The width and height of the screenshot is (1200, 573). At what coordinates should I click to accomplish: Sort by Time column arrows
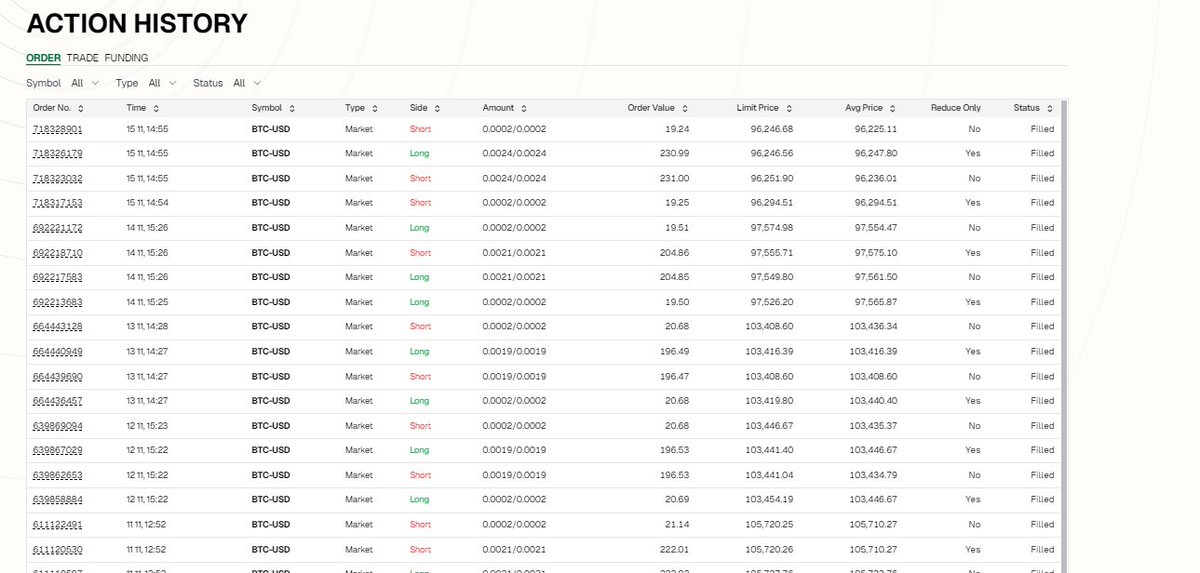pyautogui.click(x=156, y=108)
